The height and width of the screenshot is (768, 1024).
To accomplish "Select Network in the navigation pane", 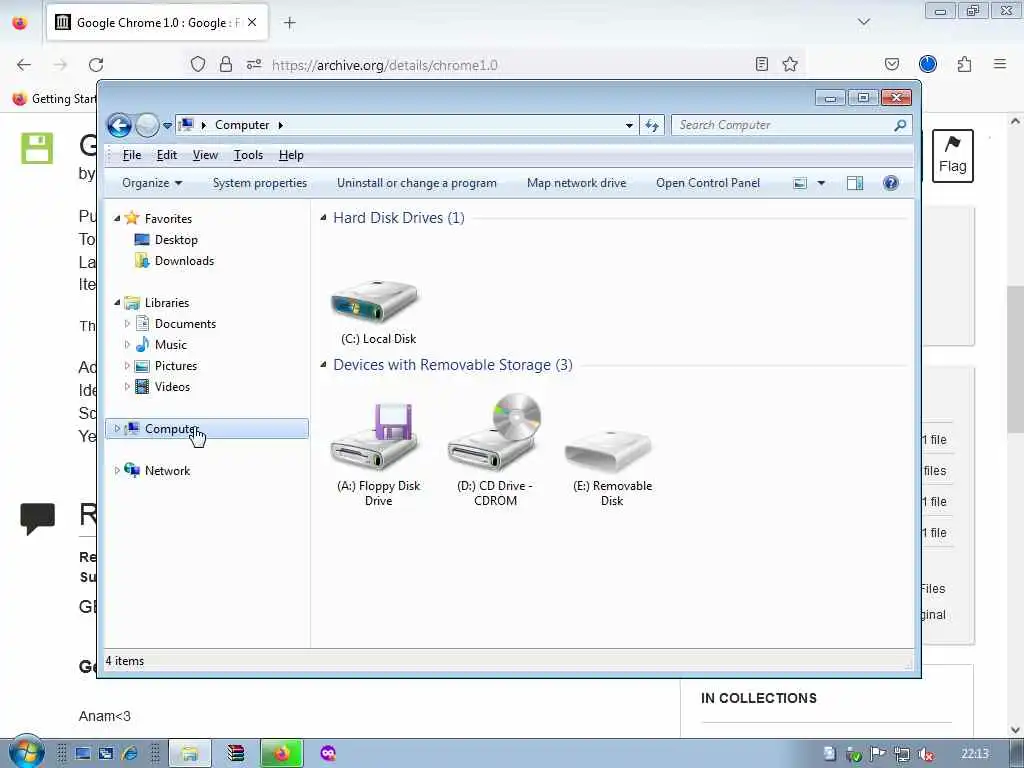I will point(167,470).
